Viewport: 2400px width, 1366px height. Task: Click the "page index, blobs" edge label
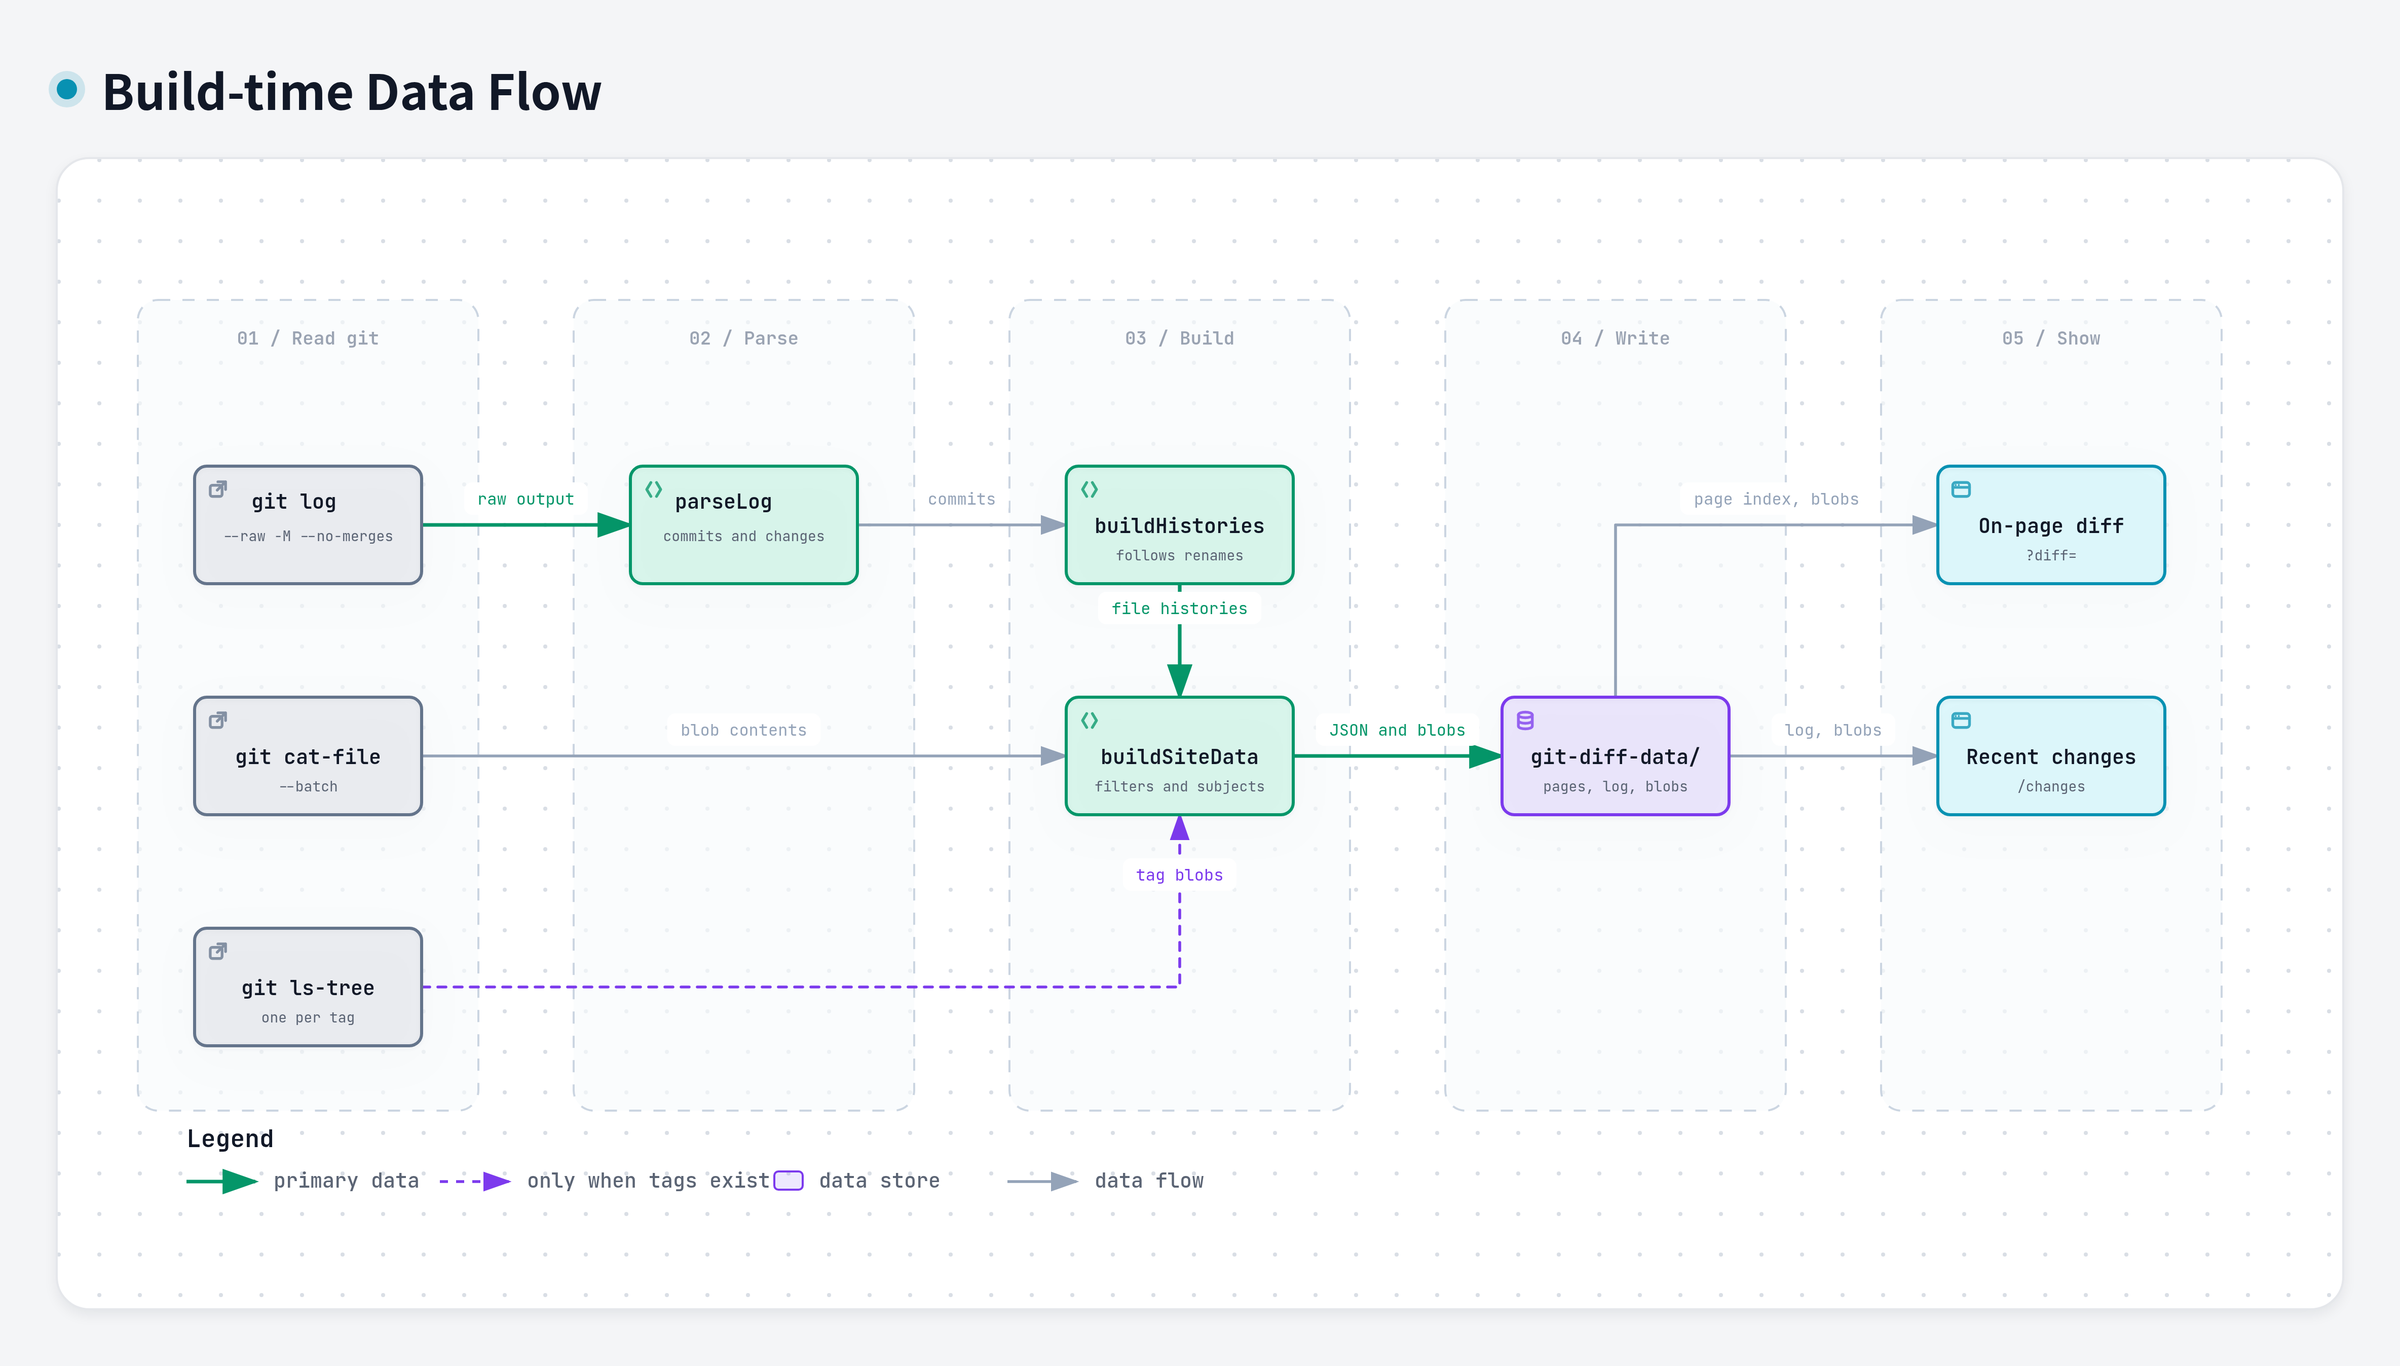click(1776, 499)
